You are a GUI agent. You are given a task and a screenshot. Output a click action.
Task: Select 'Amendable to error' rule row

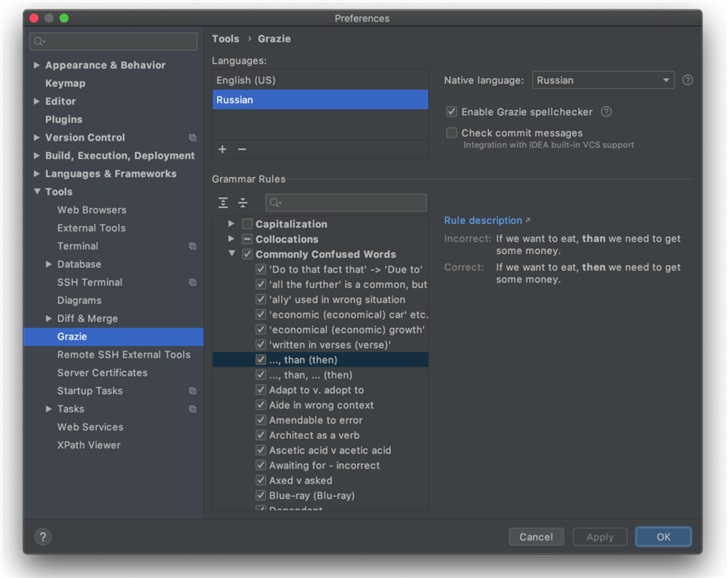click(x=320, y=420)
